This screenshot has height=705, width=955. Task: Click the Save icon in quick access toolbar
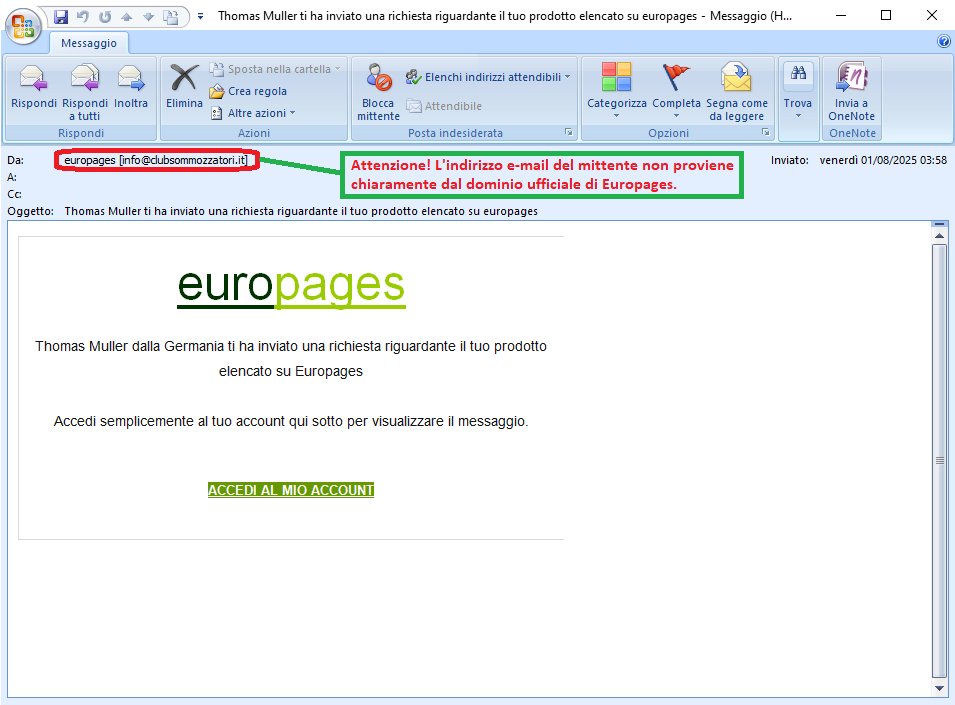(61, 16)
